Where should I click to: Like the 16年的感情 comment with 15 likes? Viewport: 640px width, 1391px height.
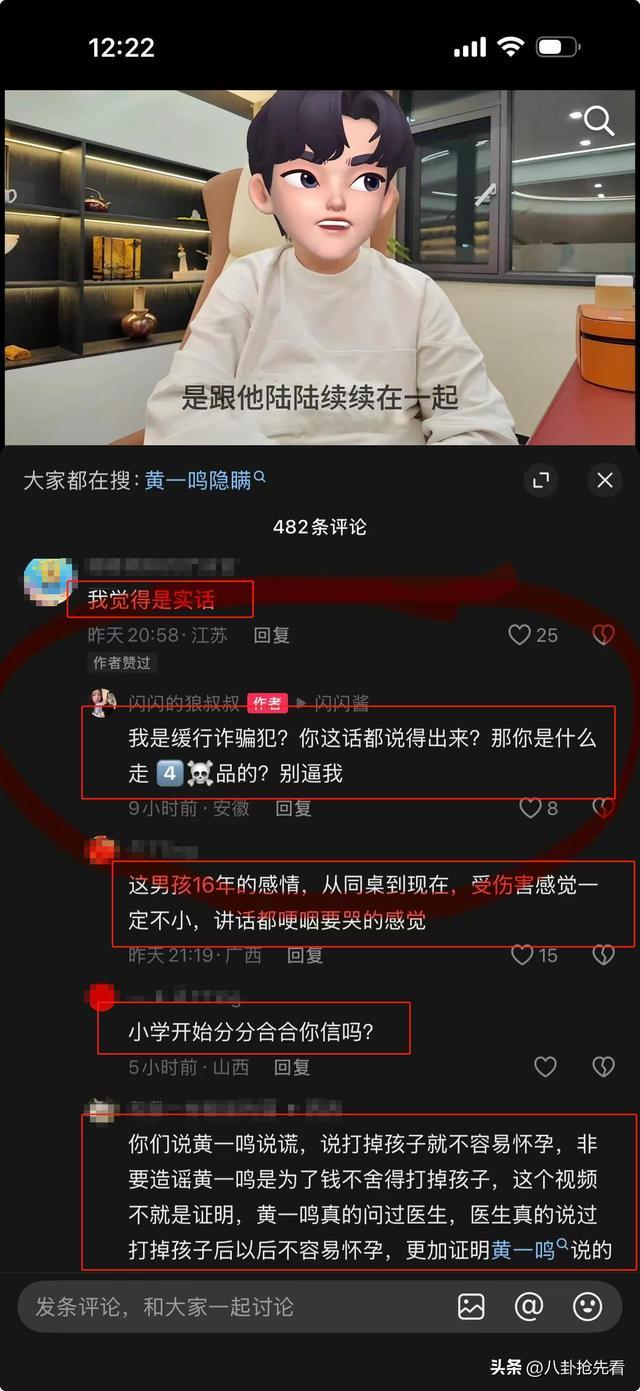pos(533,955)
